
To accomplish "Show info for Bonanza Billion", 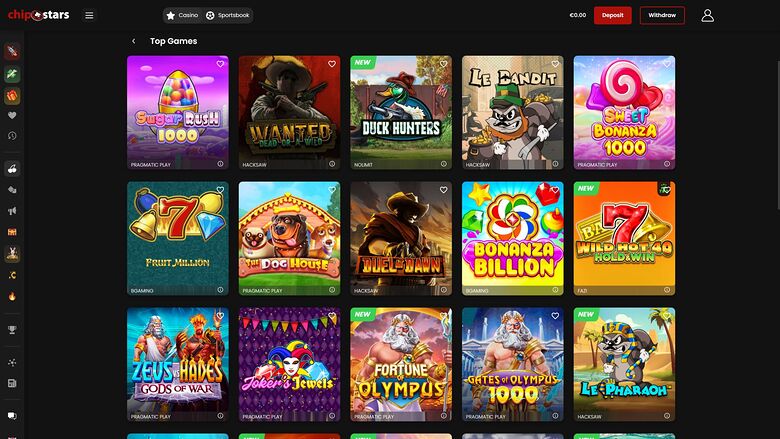I will click(555, 289).
